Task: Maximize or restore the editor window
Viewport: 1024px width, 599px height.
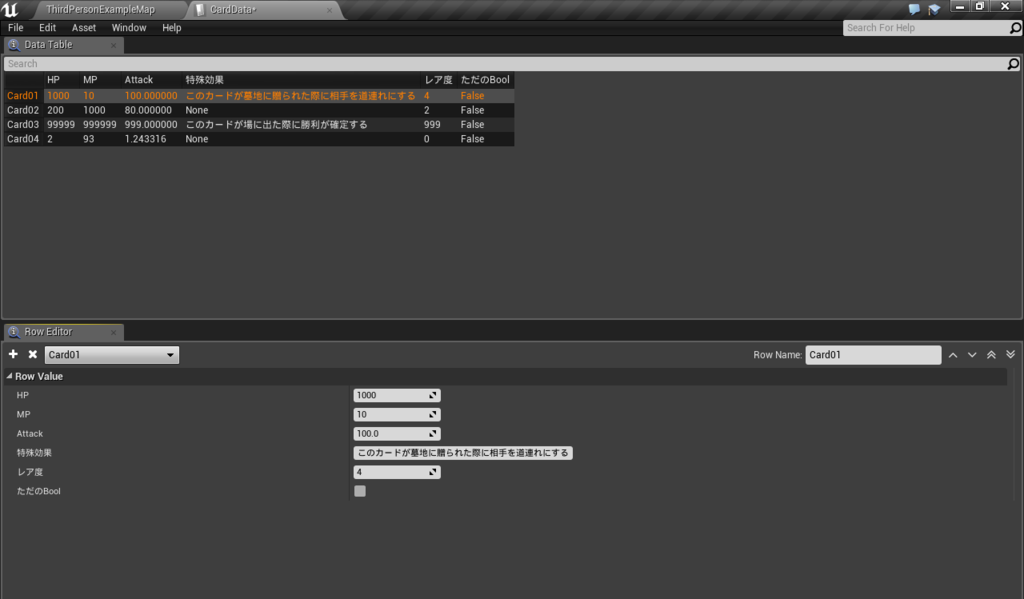Action: coord(980,7)
